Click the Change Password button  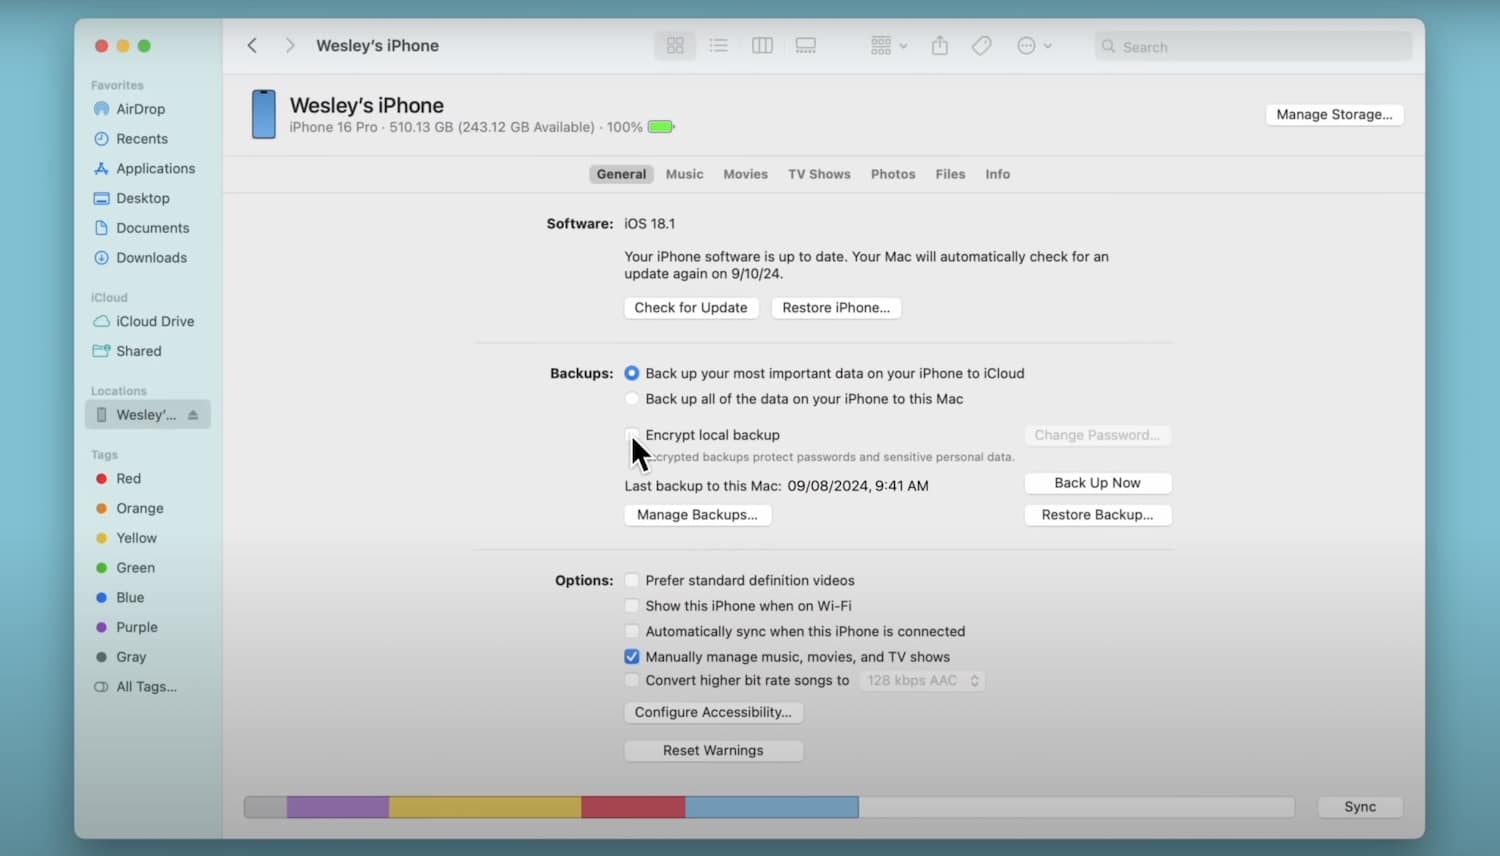pos(1097,435)
